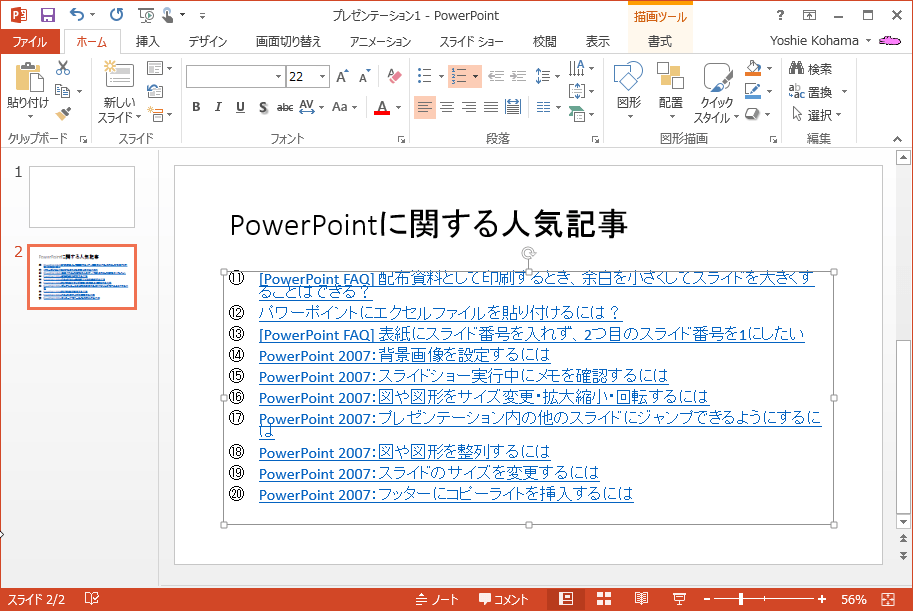Click the Find (検索) binoculars button

tap(811, 69)
